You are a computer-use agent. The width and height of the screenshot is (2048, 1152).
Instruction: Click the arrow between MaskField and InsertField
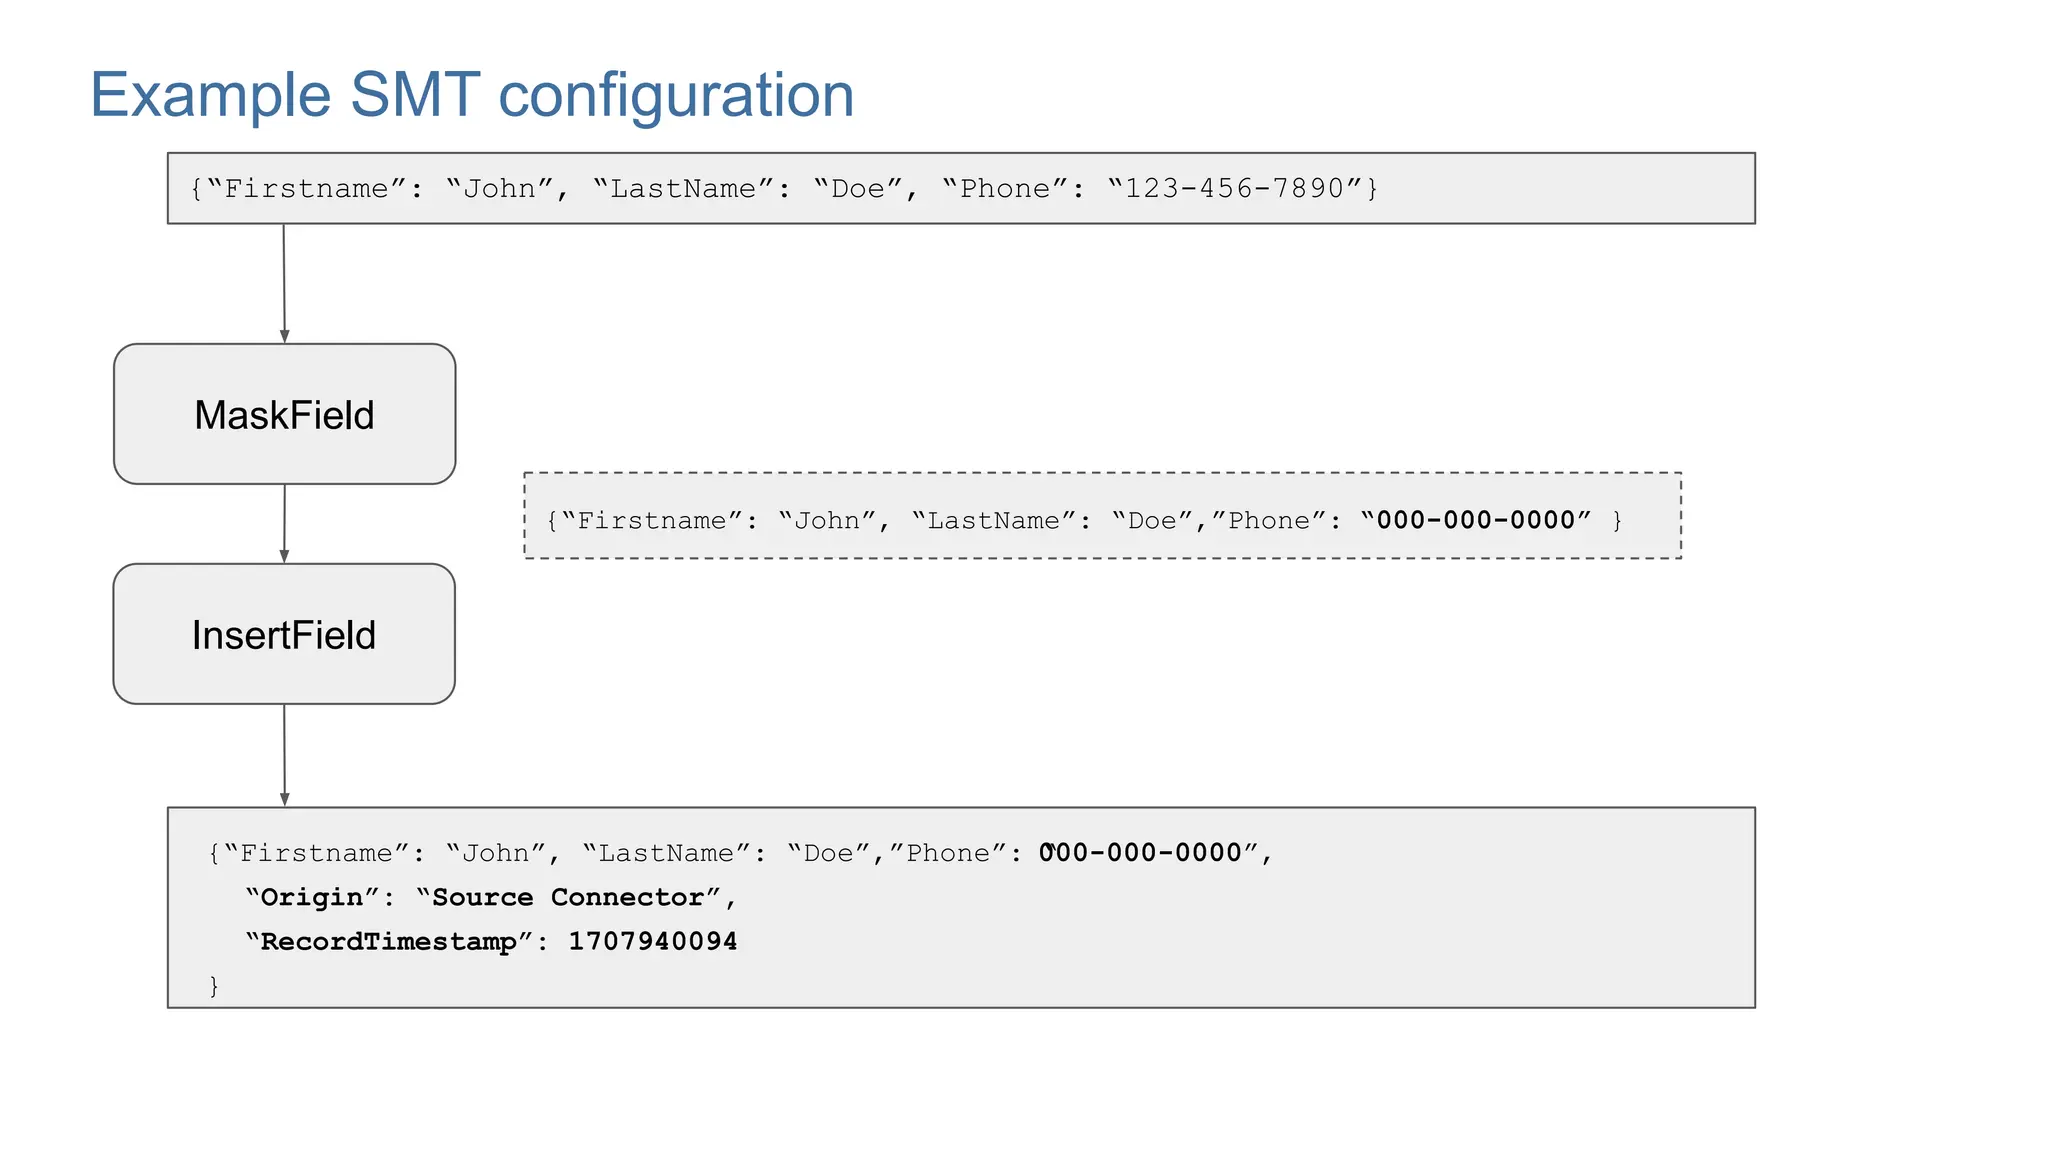(284, 524)
